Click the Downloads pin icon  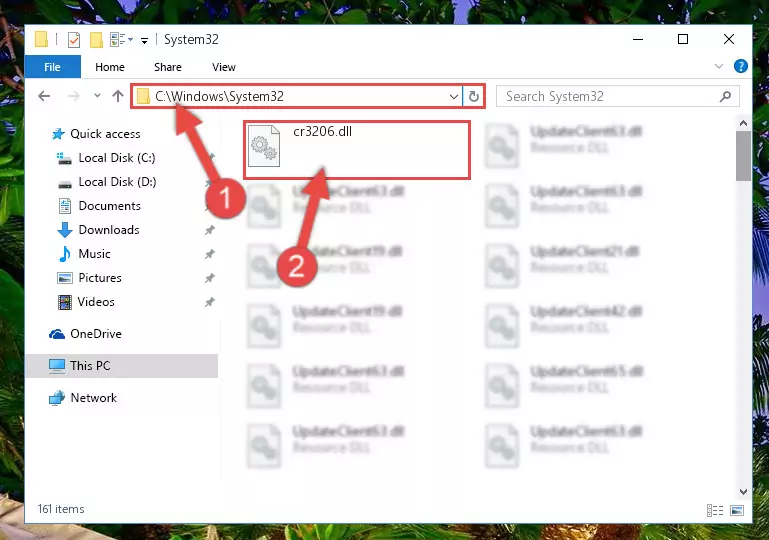(x=210, y=230)
